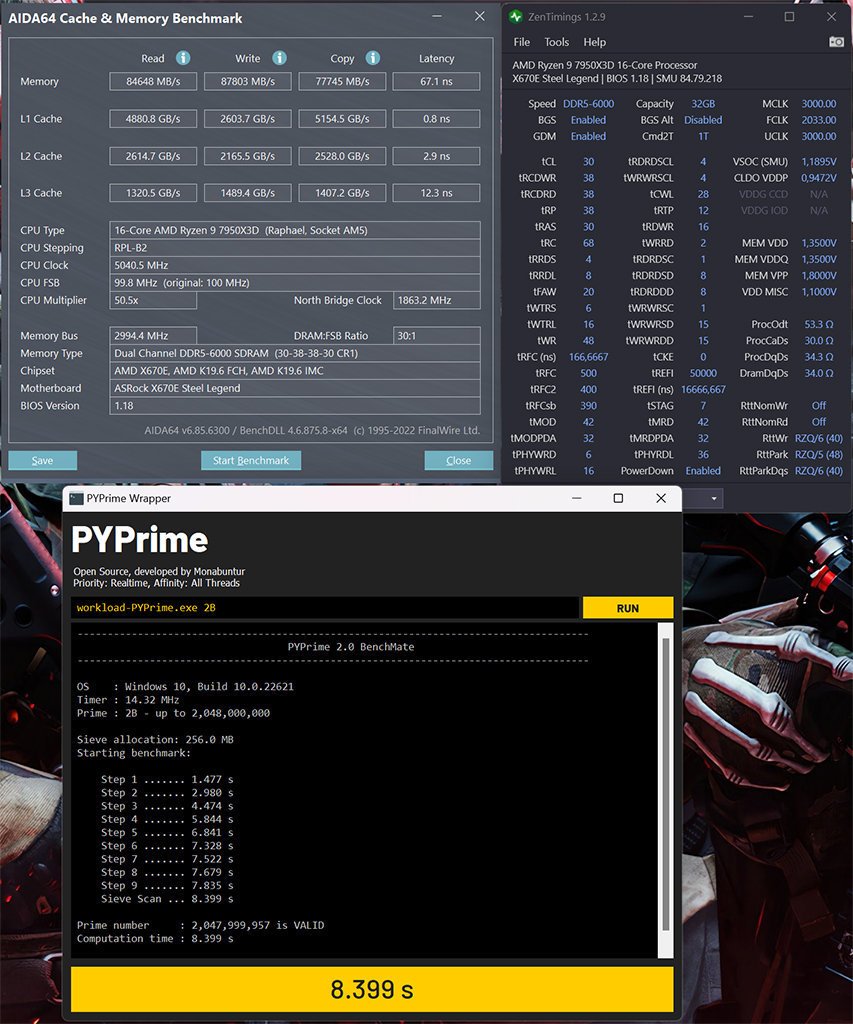Click the CPU FSB 99.8 MHz field

[295, 283]
